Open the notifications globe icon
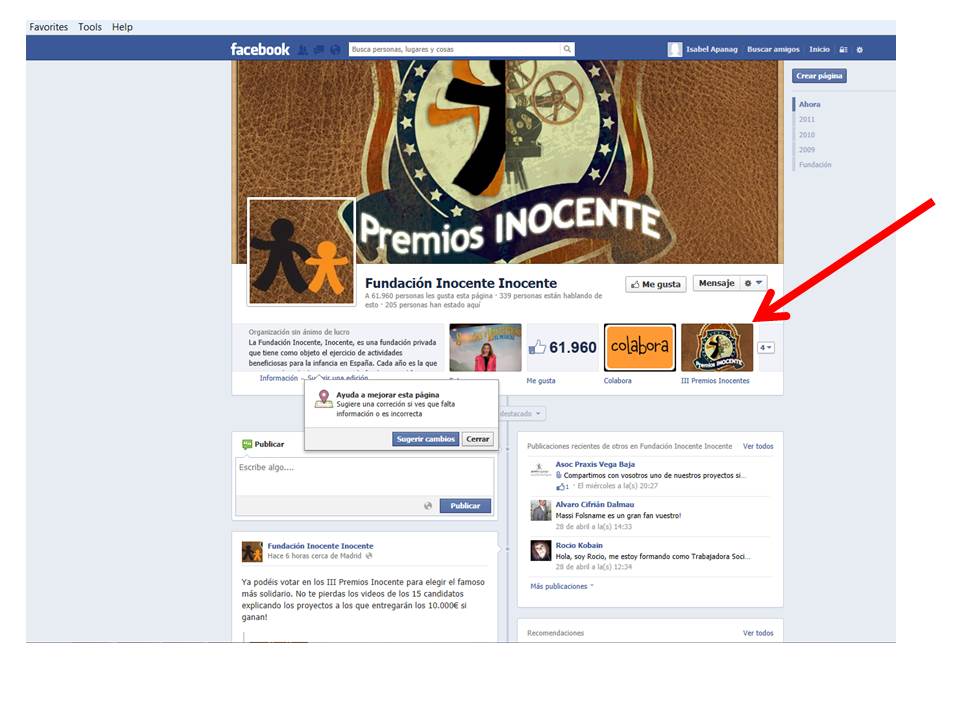The height and width of the screenshot is (720, 960). pos(335,49)
